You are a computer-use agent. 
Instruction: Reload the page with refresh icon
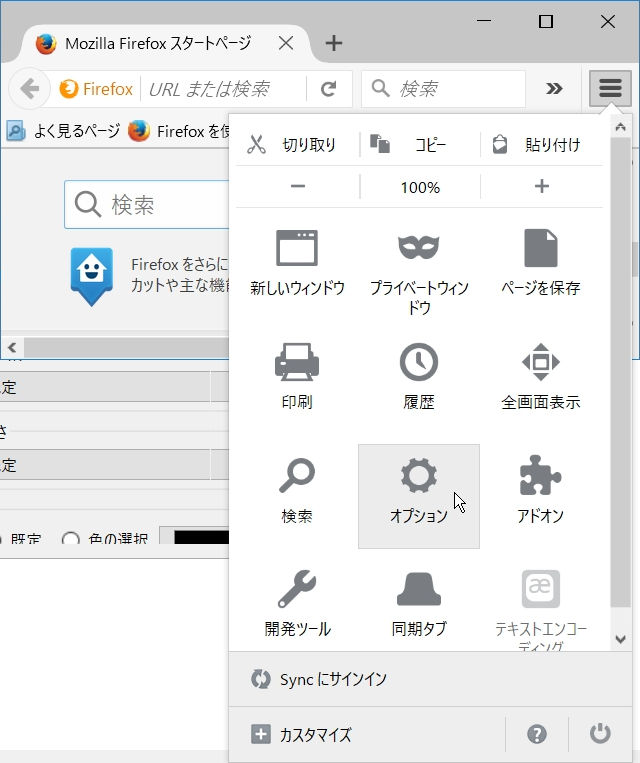pyautogui.click(x=329, y=89)
